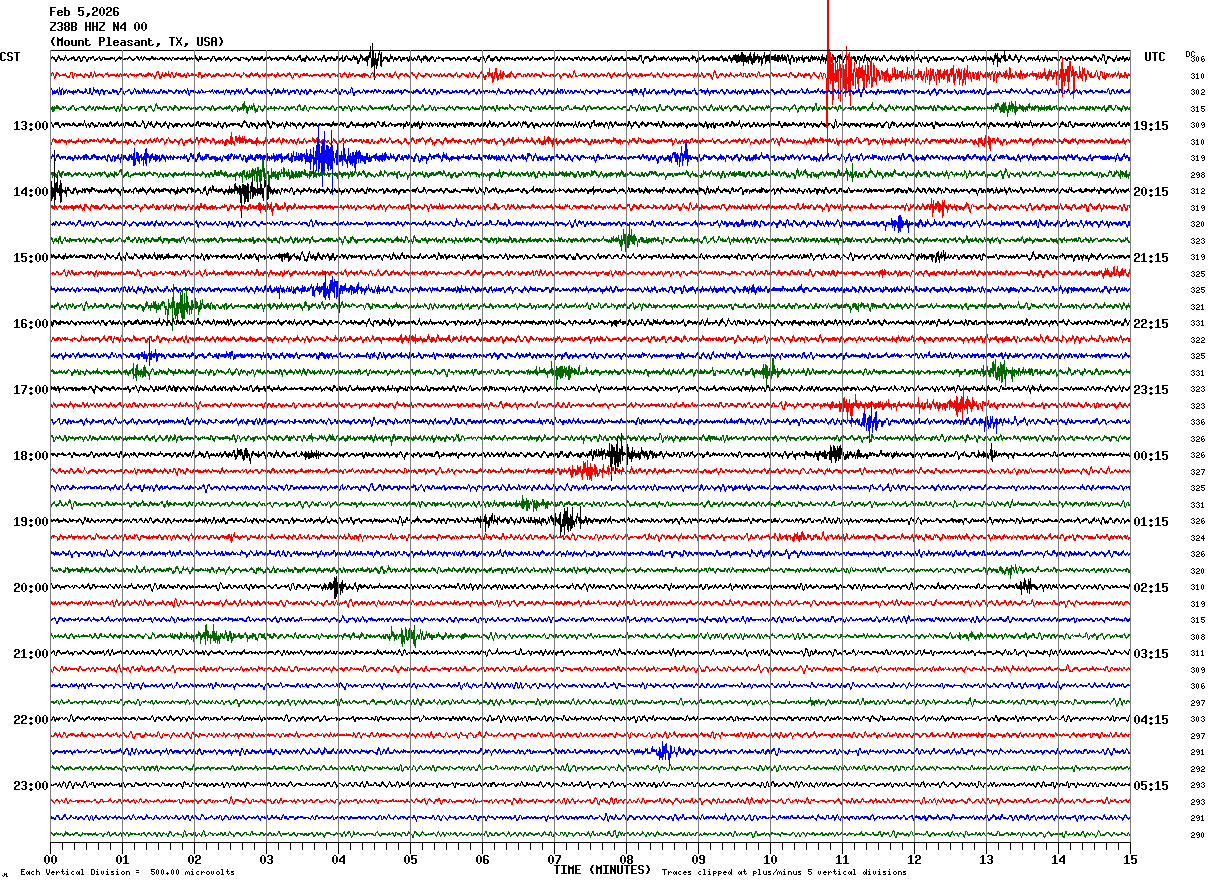
Task: Click the 19:15 UTC time label
Action: click(1151, 126)
